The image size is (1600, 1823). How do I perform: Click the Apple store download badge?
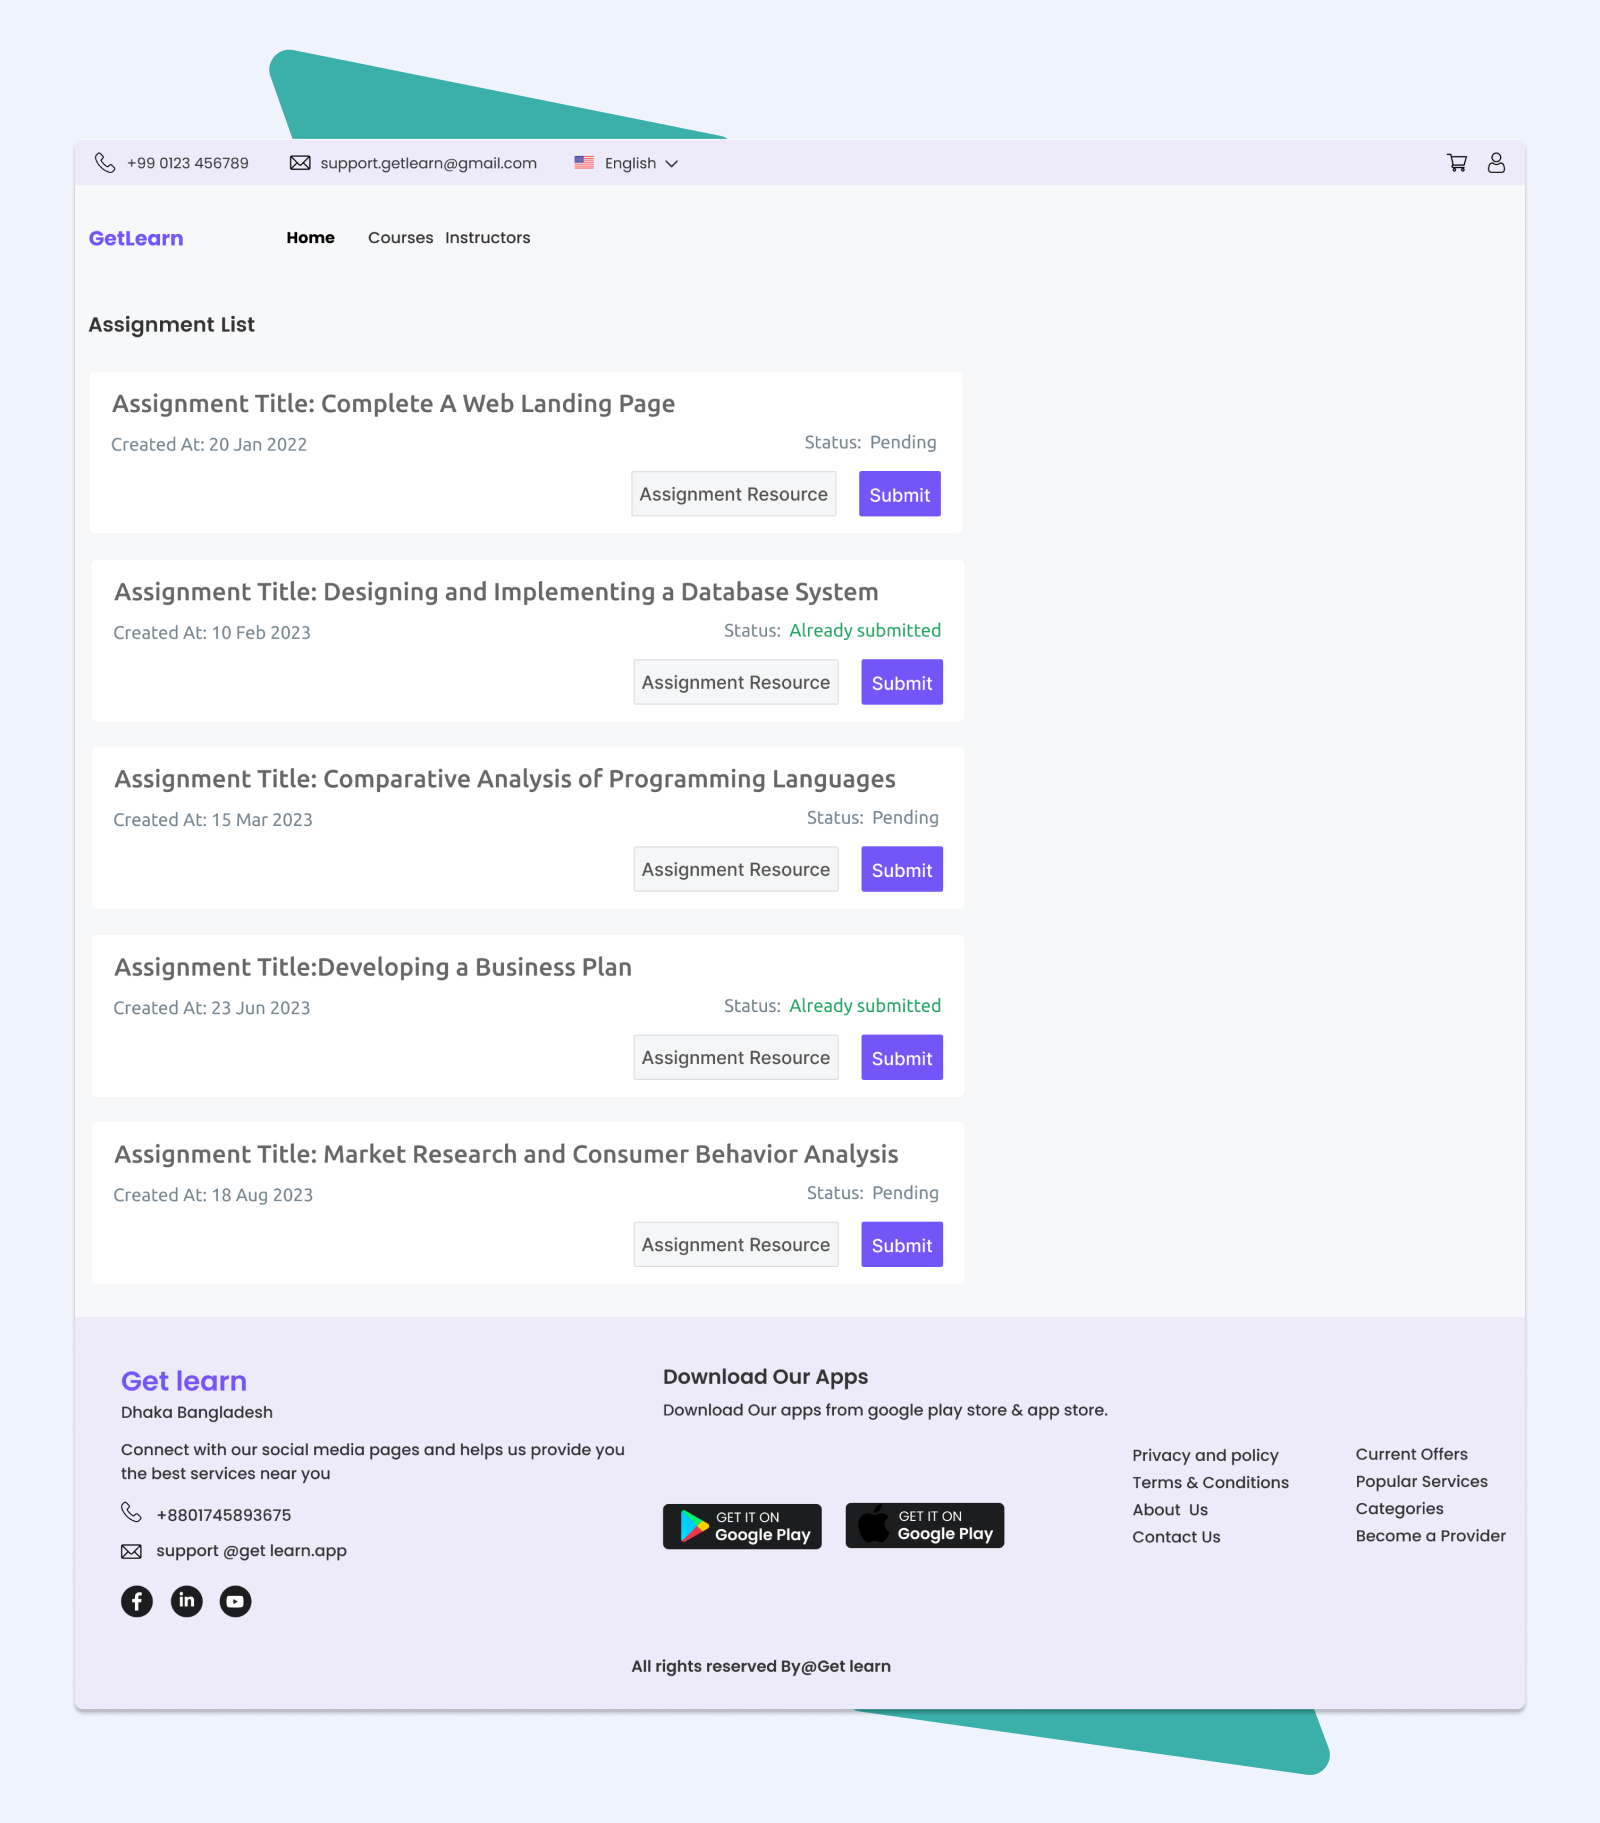coord(925,1526)
